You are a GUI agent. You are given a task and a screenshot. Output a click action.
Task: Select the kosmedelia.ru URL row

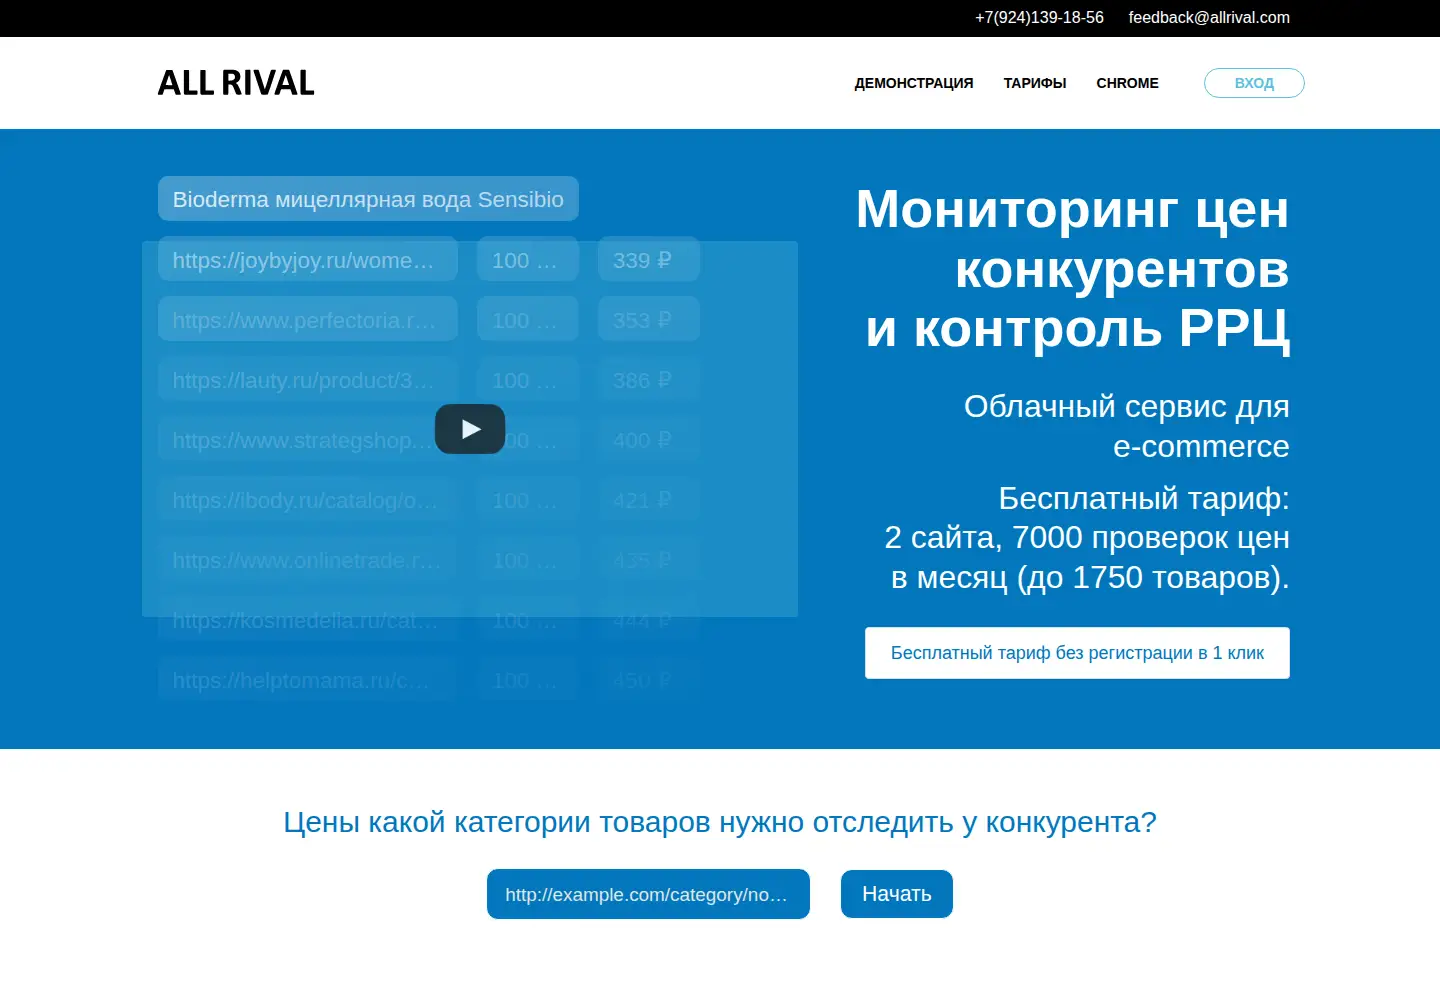(308, 620)
